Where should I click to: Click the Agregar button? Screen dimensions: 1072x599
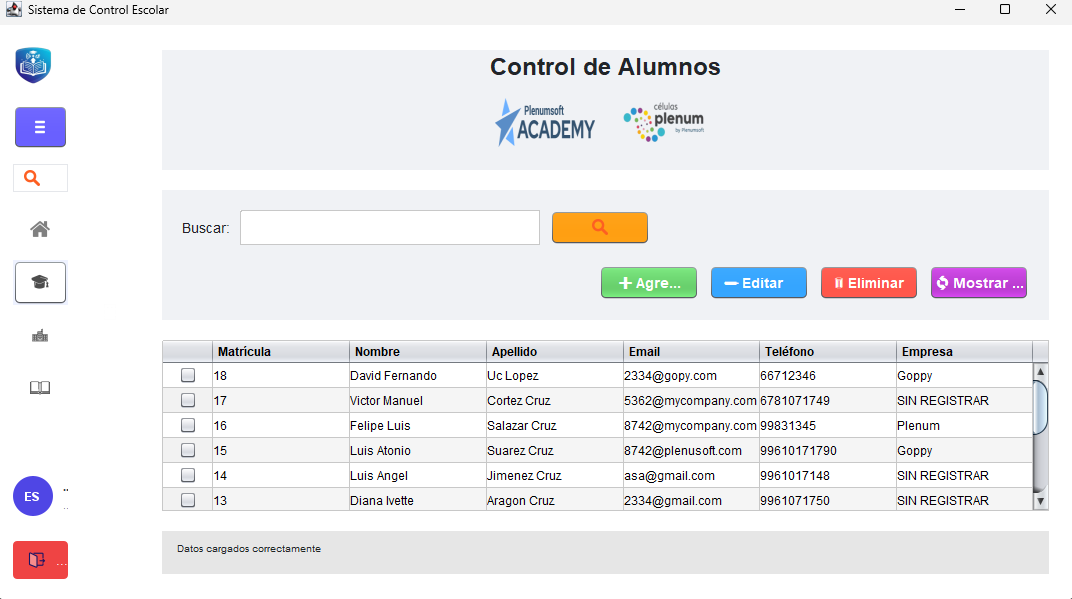pyautogui.click(x=648, y=282)
